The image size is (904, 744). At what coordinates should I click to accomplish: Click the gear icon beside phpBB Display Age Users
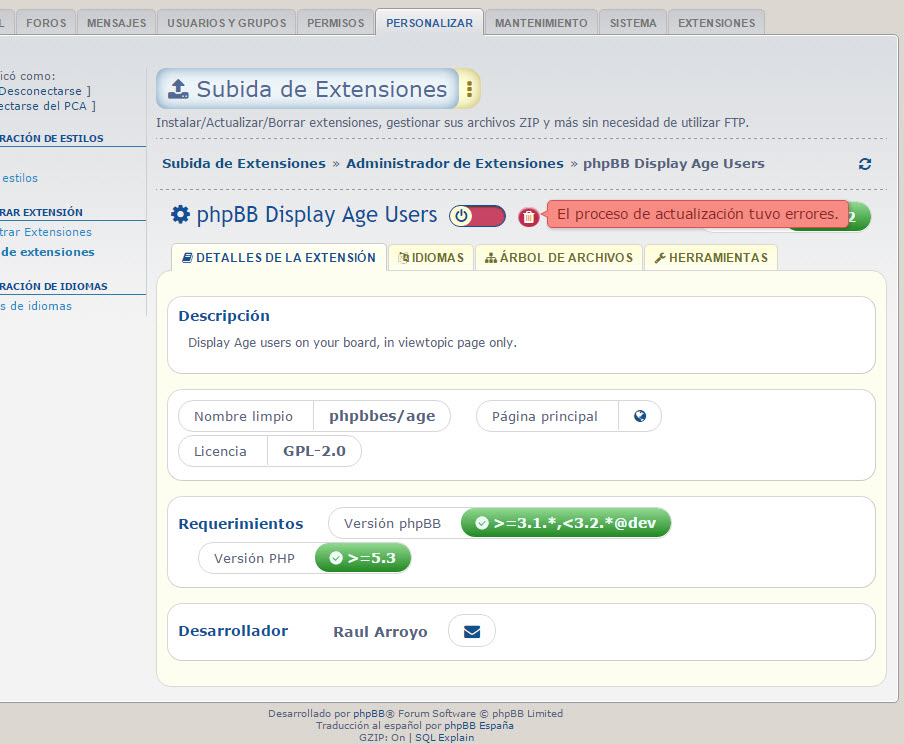coord(180,215)
